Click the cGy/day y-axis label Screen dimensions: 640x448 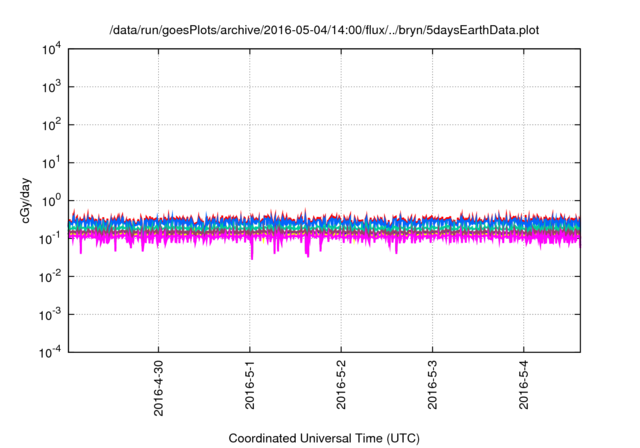point(26,200)
